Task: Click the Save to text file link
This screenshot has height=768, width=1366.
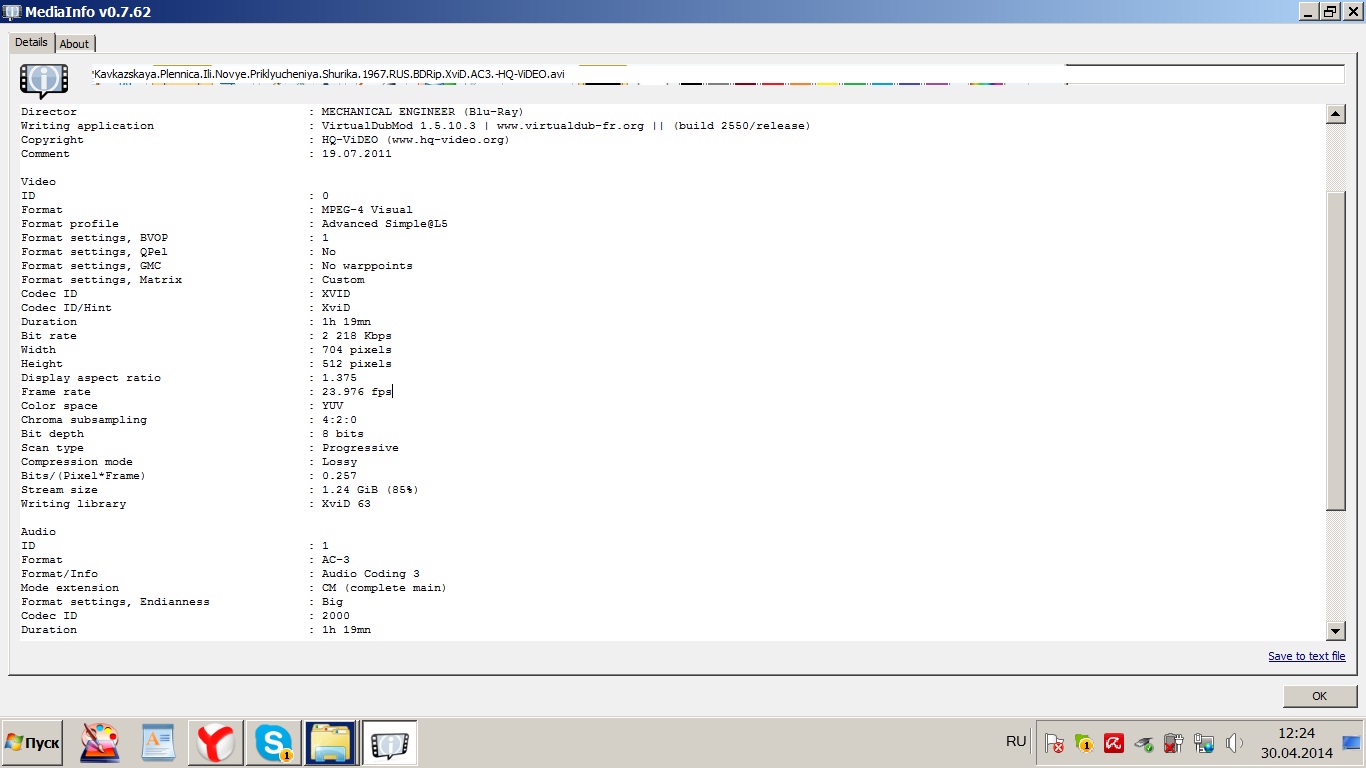Action: 1307,656
